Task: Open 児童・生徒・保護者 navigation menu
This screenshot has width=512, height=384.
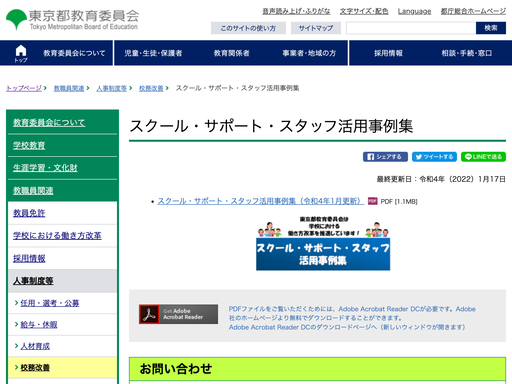Action: (153, 53)
